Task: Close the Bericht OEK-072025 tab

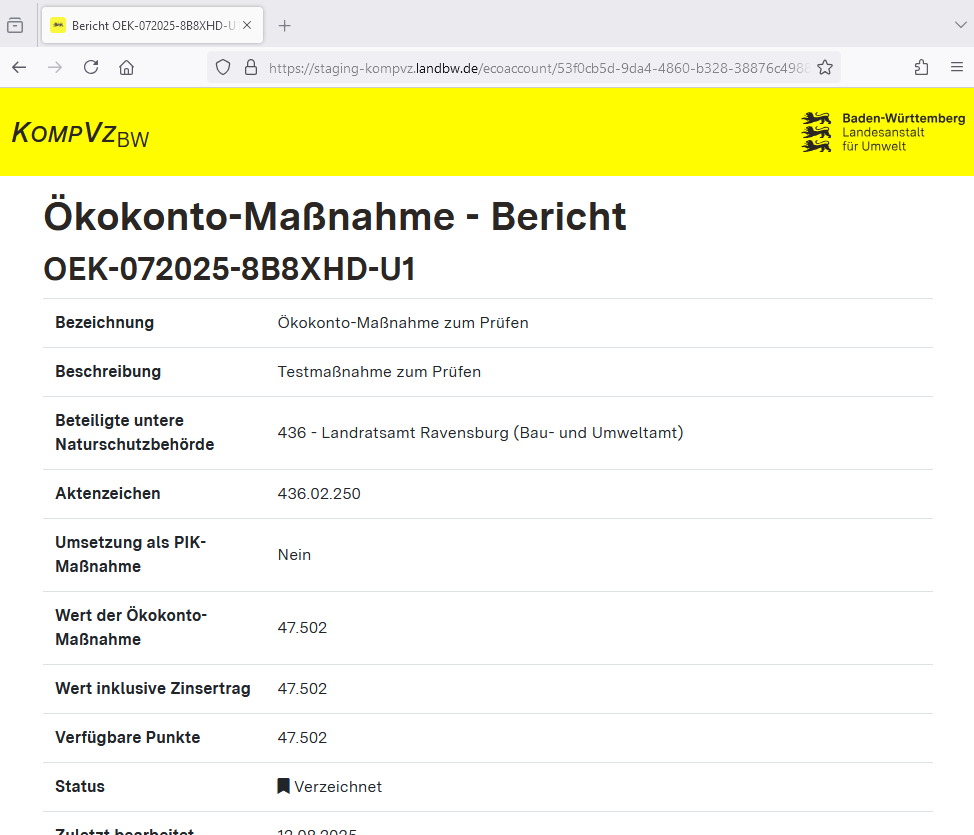Action: [247, 26]
